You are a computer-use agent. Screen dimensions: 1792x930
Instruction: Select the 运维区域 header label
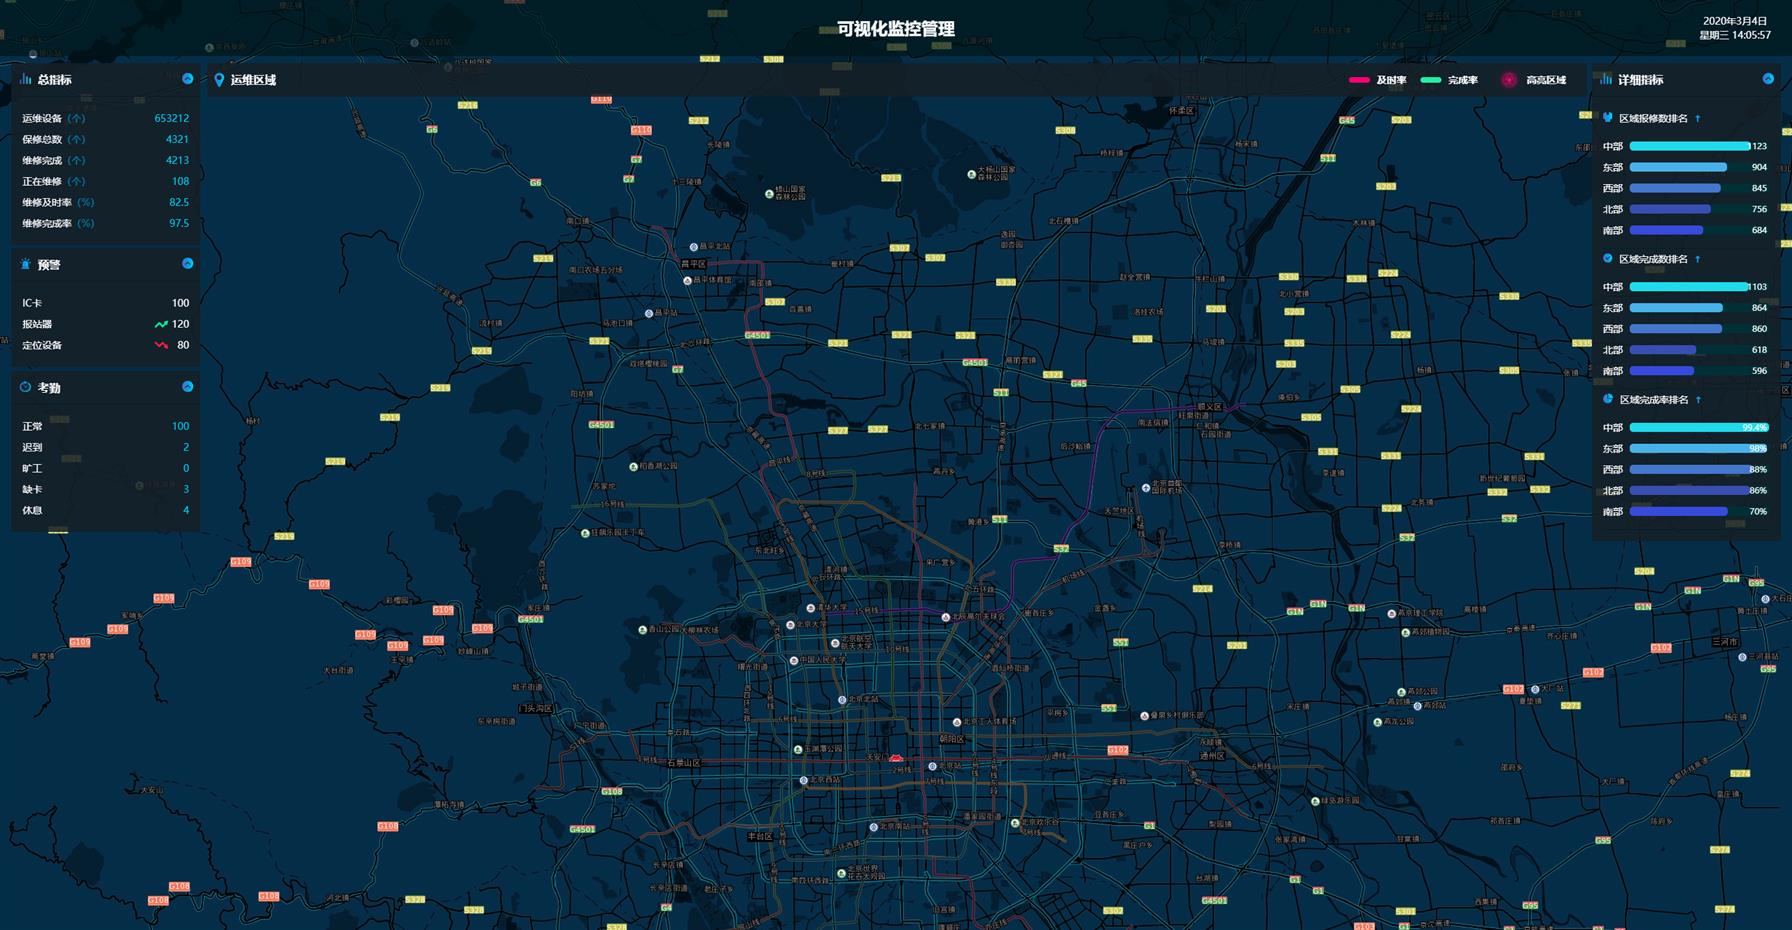coord(253,80)
